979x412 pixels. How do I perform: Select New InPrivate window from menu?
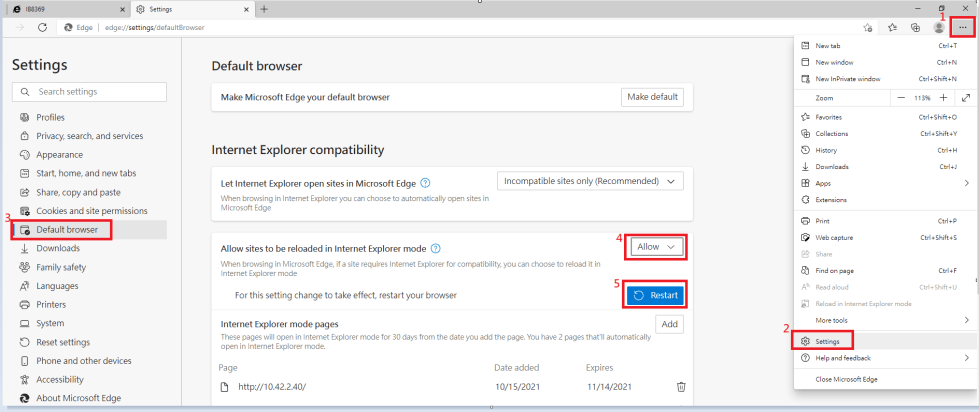(x=848, y=78)
